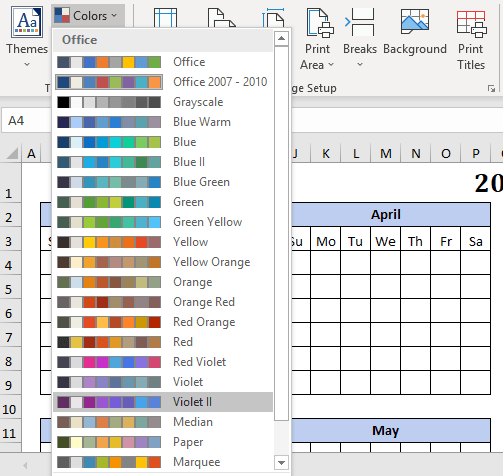Select column P header
This screenshot has height=476, width=503.
click(x=476, y=154)
